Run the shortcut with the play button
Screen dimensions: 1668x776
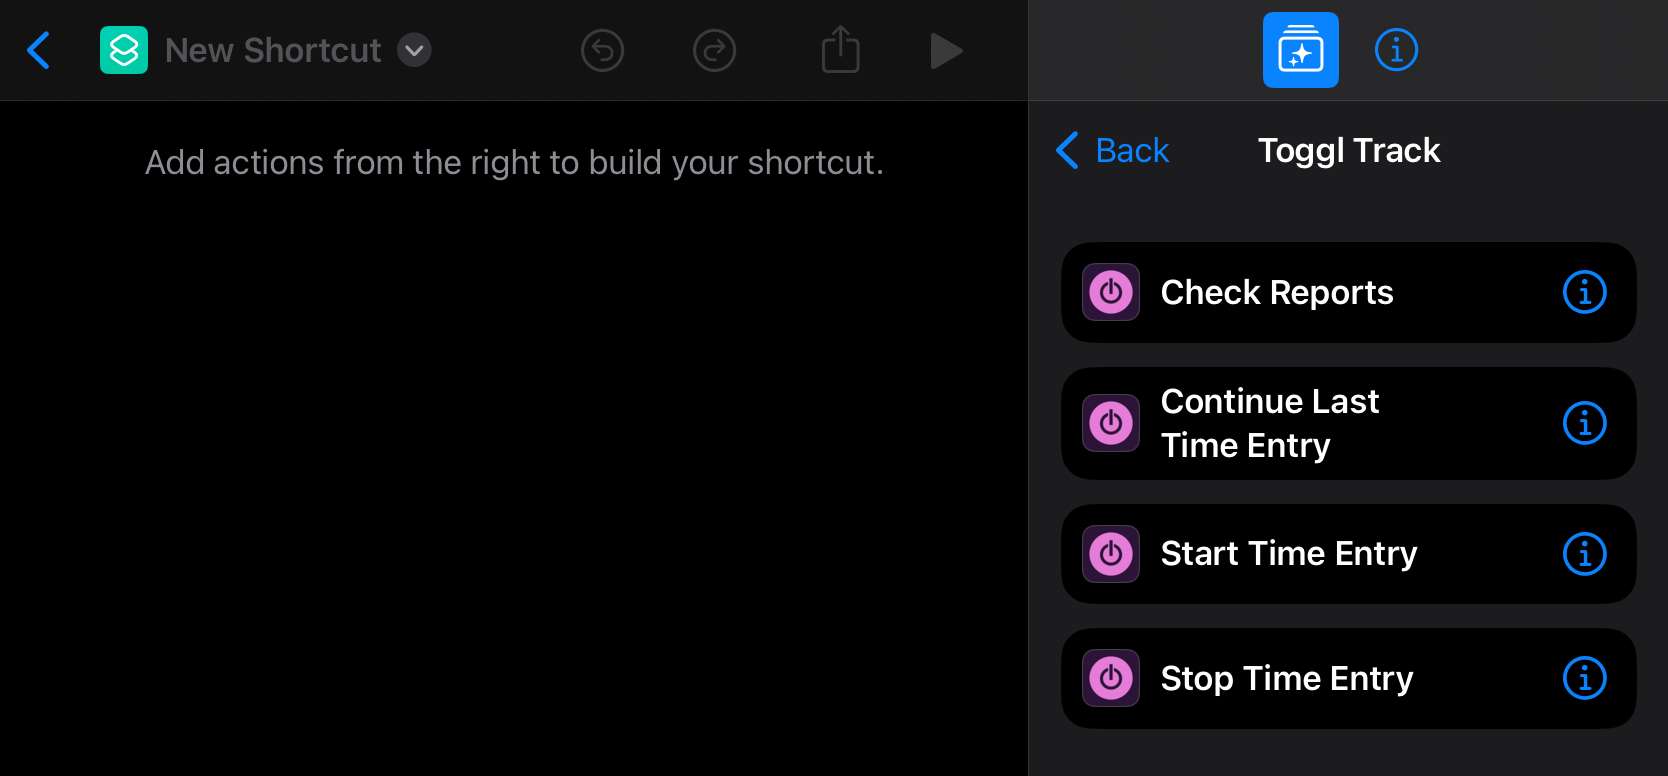coord(946,50)
